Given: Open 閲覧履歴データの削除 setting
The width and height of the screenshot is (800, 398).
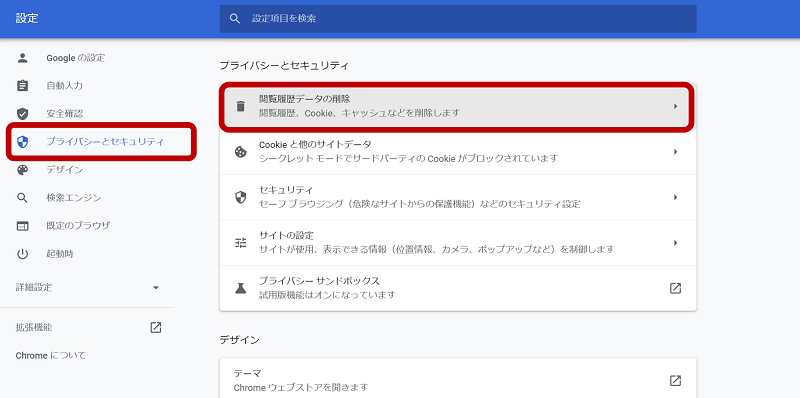Looking at the screenshot, I should coord(458,106).
